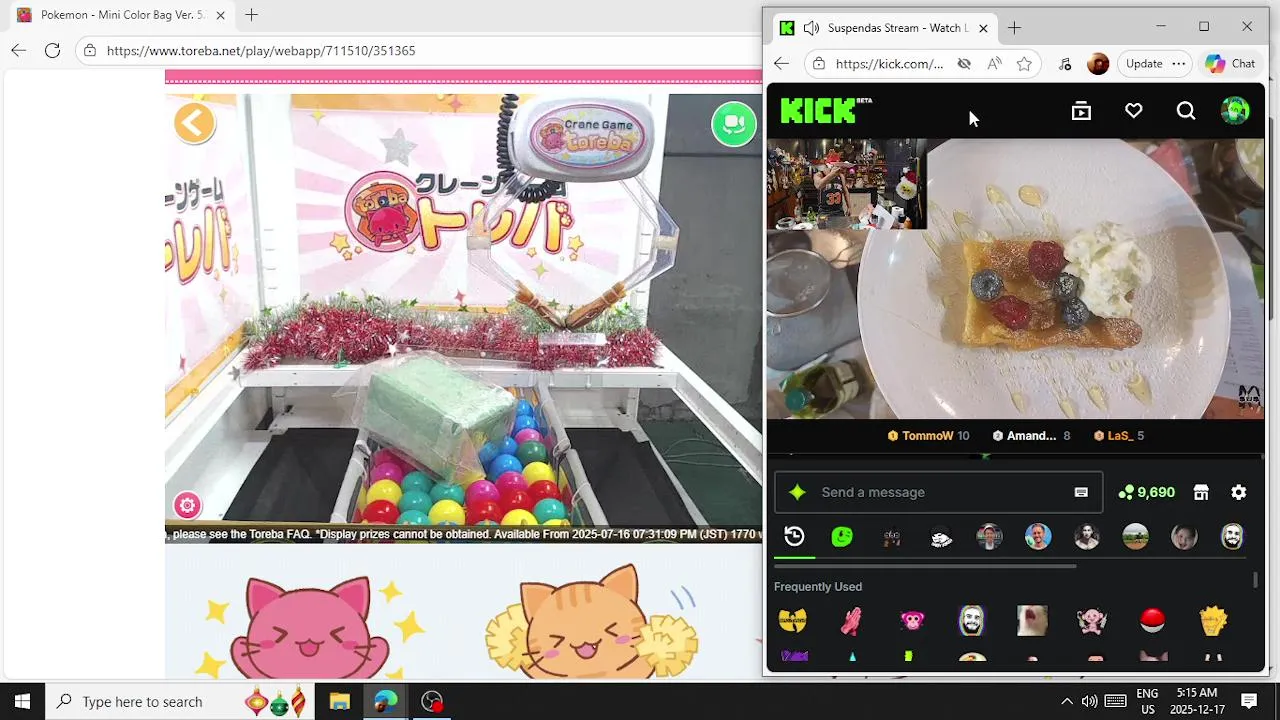Click Amand... in the leaderboard

coord(1031,436)
